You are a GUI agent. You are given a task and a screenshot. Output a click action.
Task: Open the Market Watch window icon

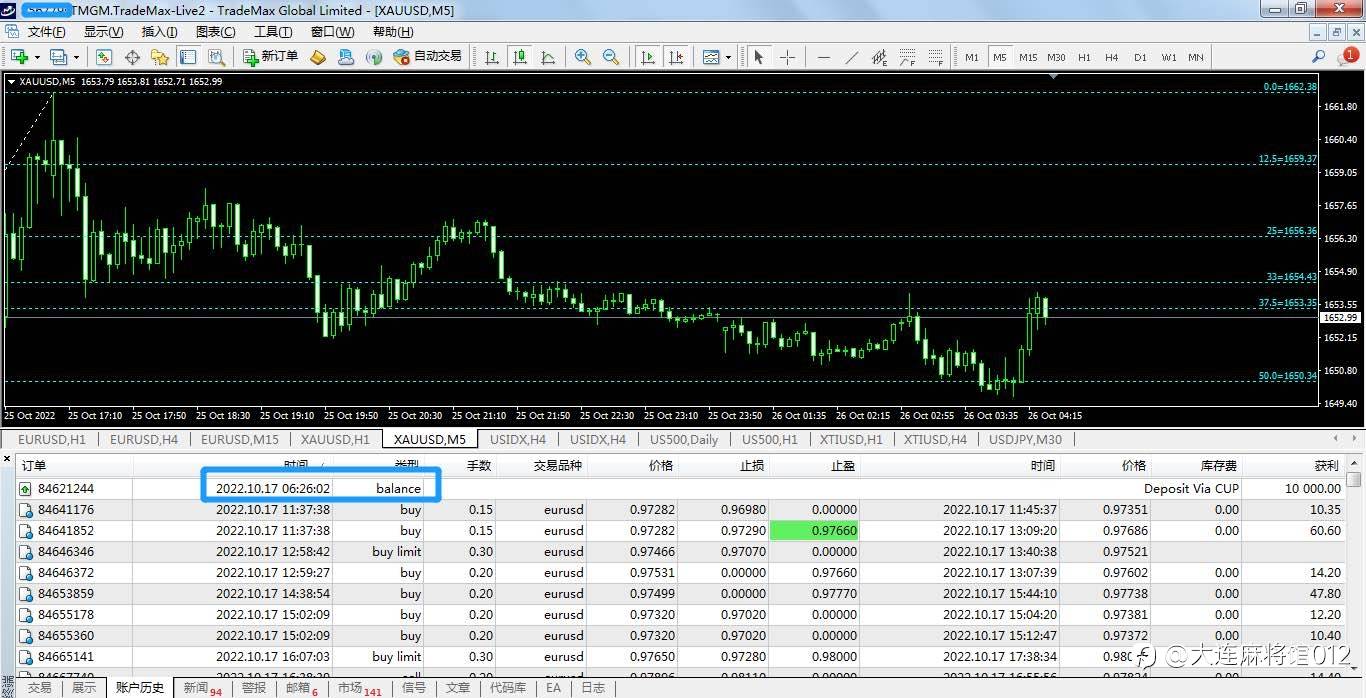coord(104,57)
